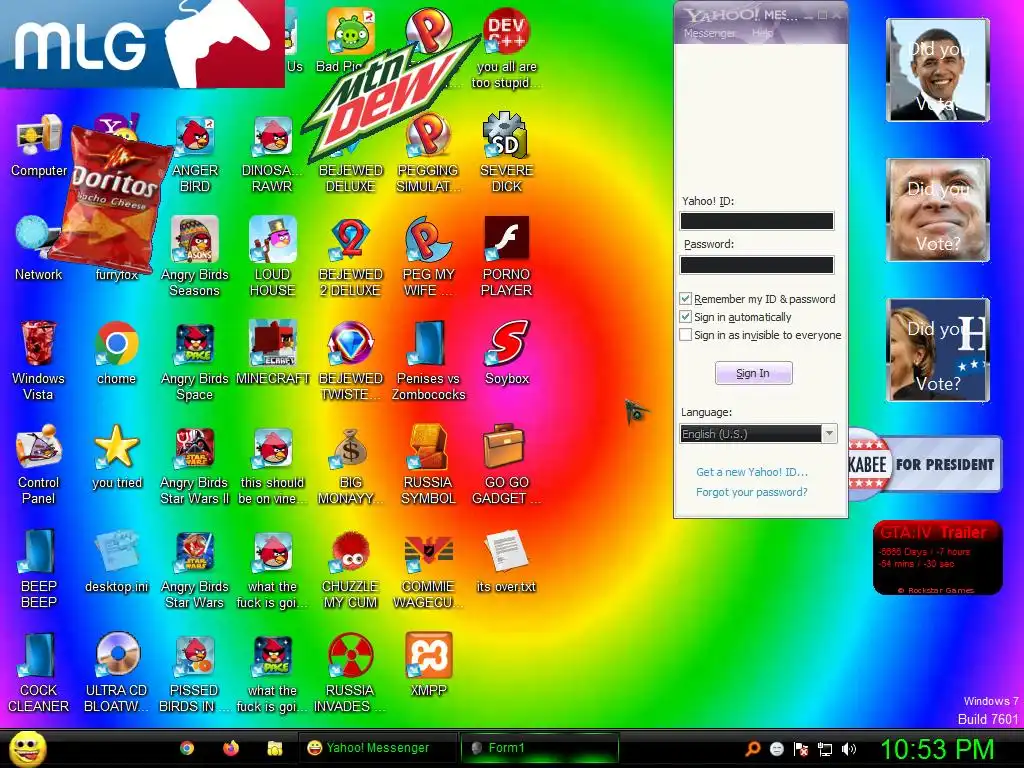Launch the Angry Birds Space shortcut
Image resolution: width=1024 pixels, height=768 pixels.
(x=195, y=360)
